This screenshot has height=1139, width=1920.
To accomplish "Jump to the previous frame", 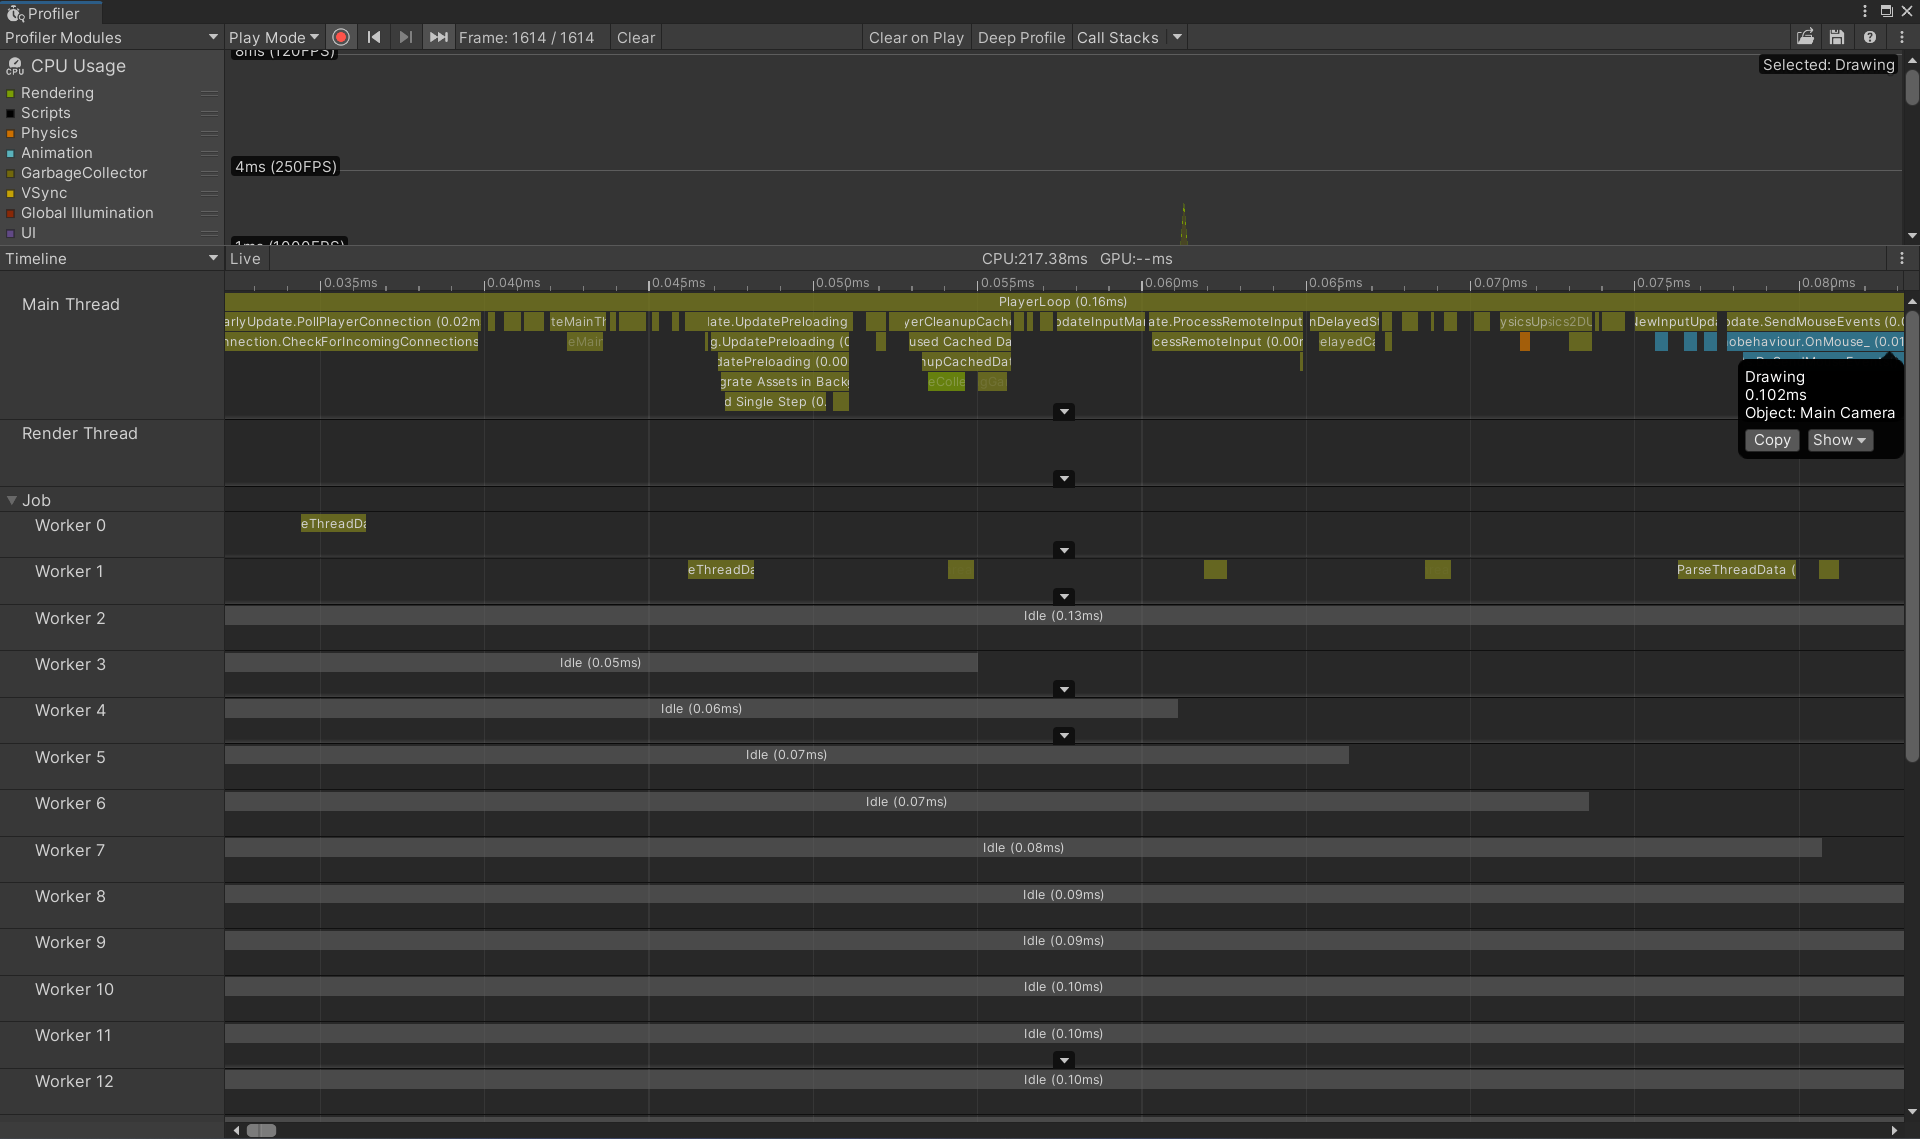I will coord(374,37).
